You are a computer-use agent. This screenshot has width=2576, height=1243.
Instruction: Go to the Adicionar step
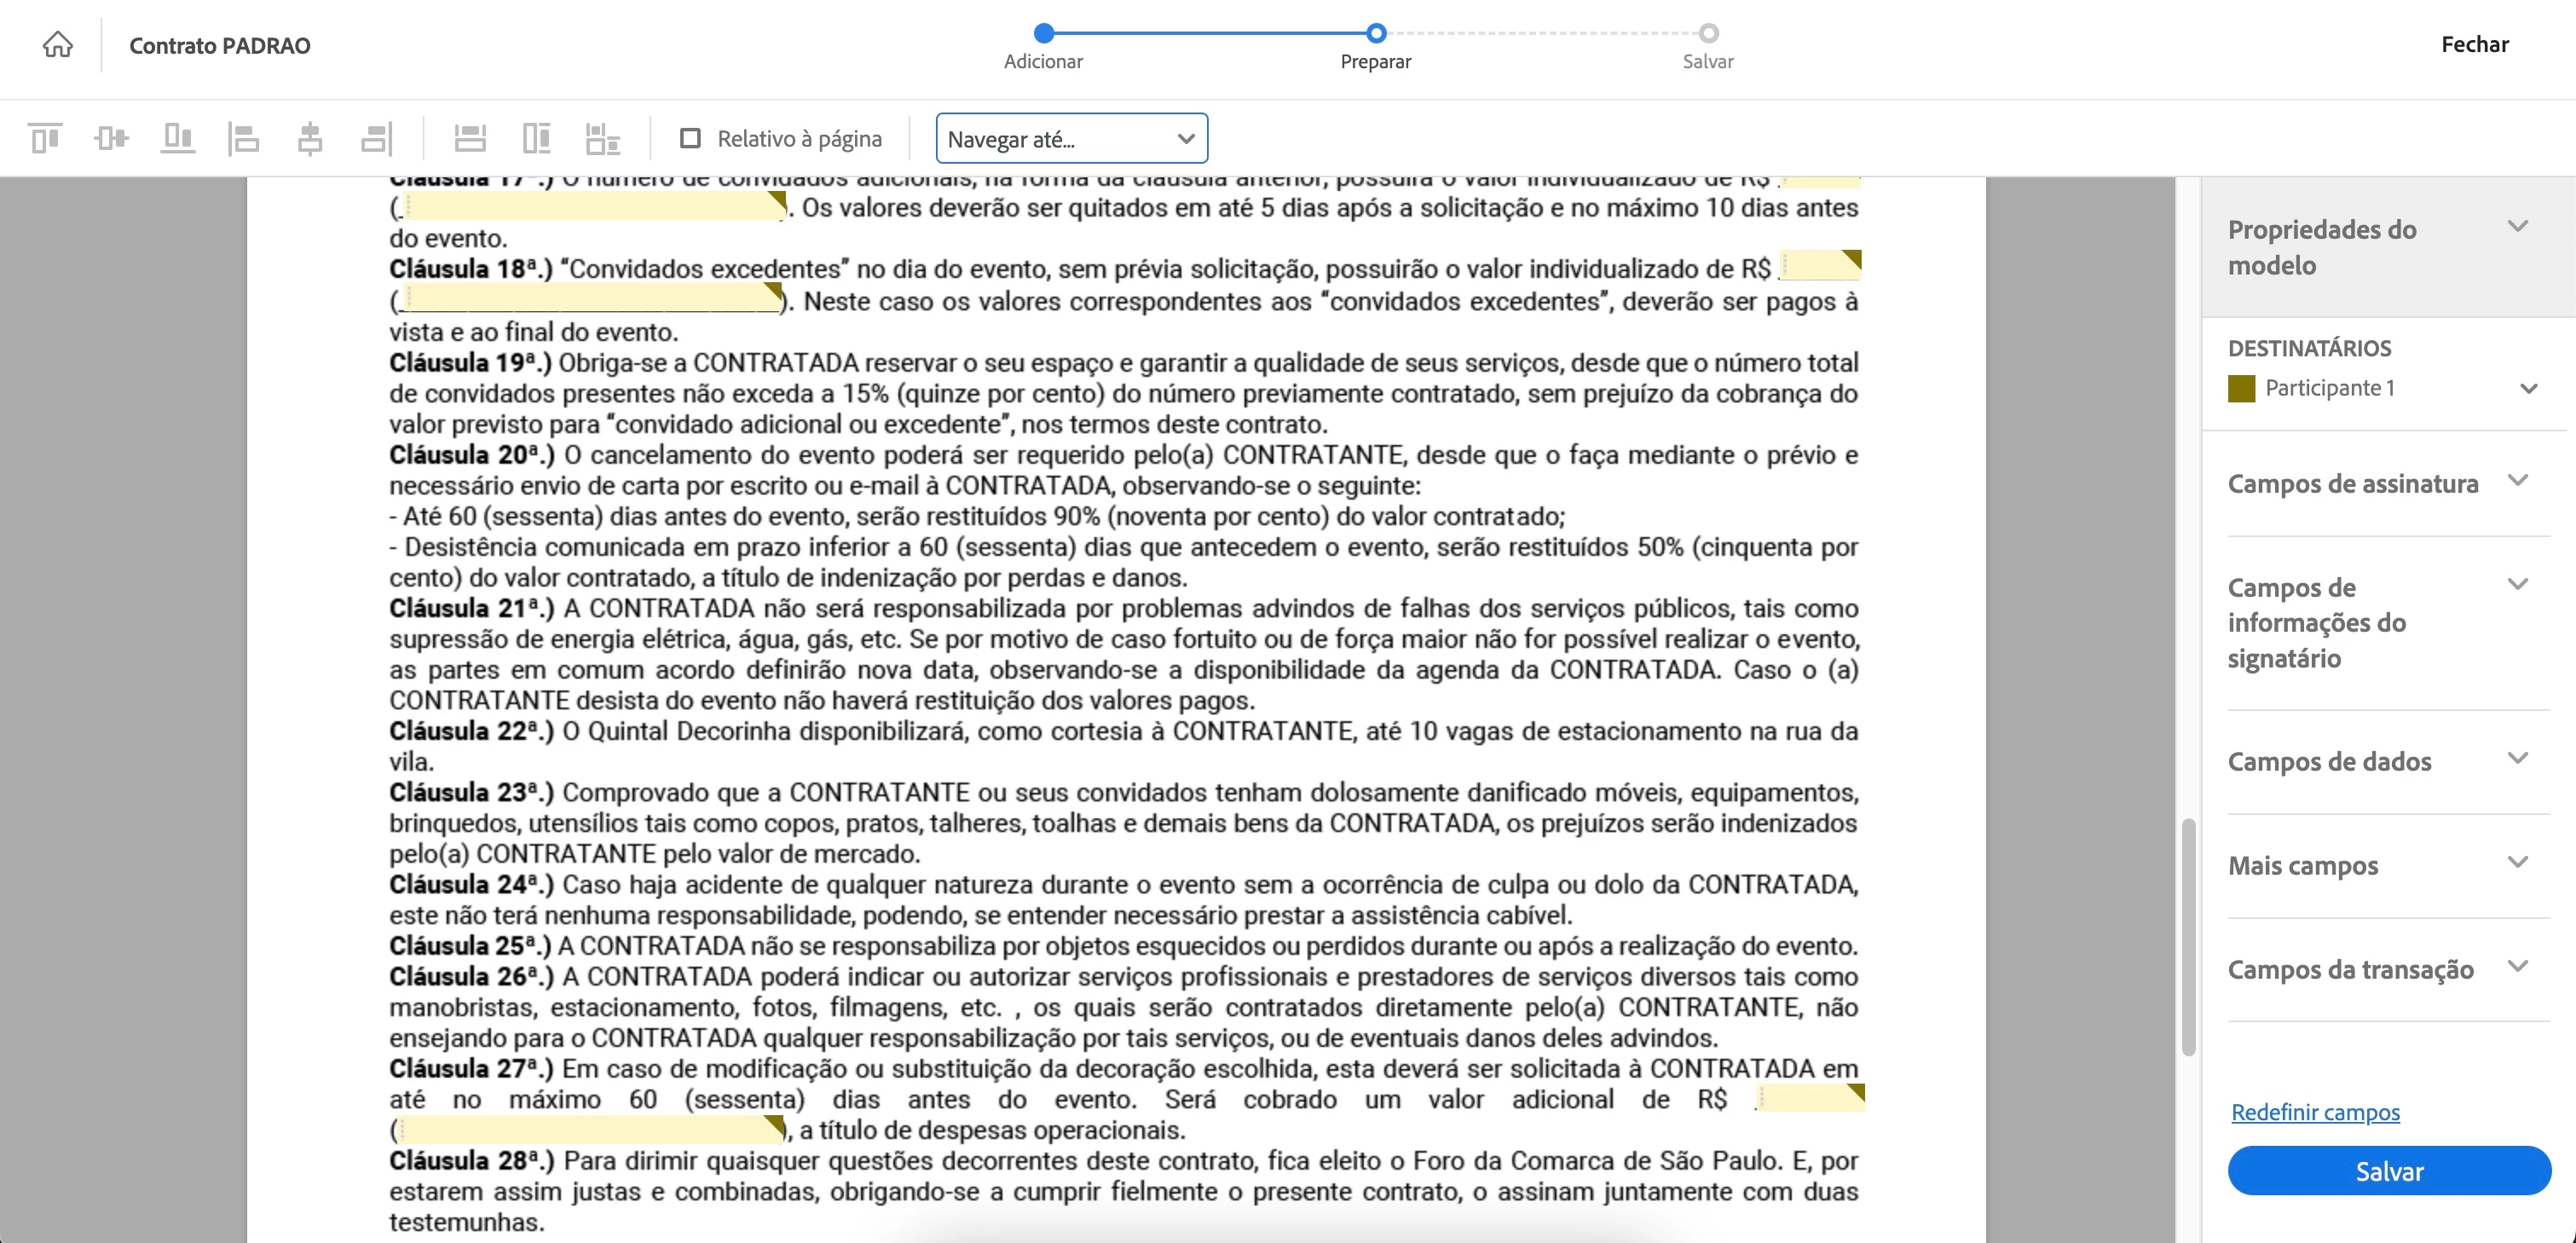tap(1044, 34)
